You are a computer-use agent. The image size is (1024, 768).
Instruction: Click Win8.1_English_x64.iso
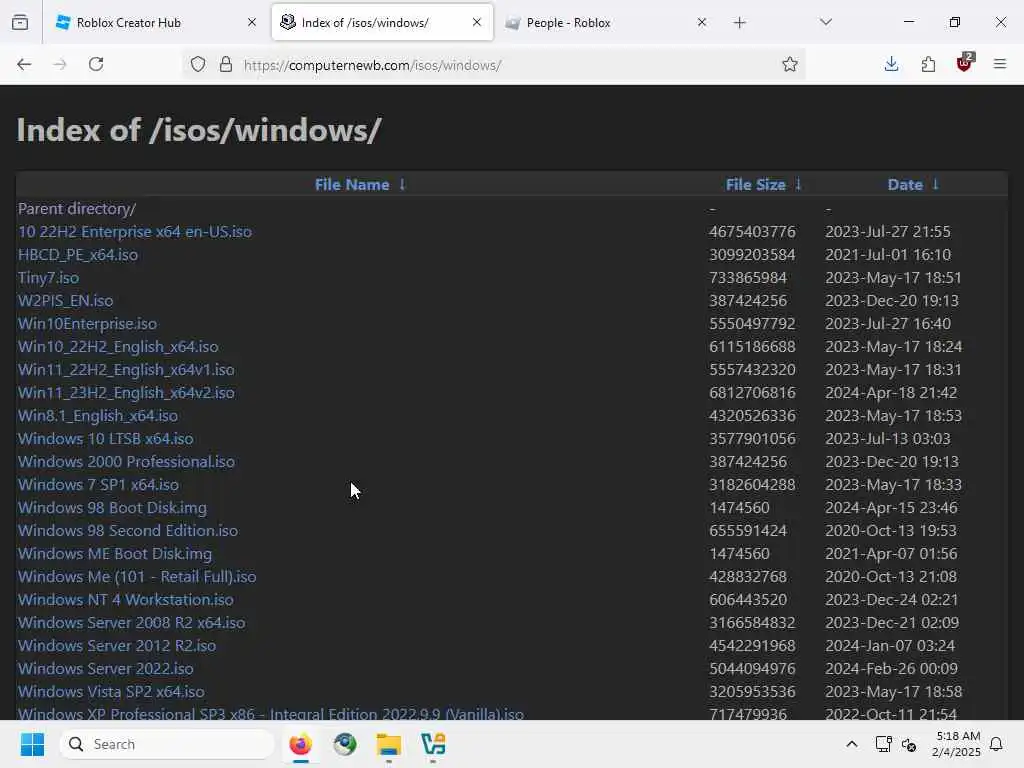coord(98,416)
